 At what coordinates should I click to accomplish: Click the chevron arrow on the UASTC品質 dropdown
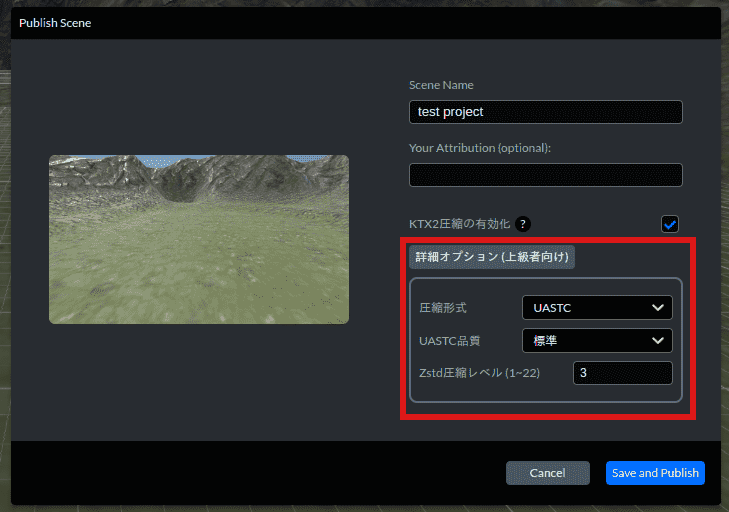pos(658,341)
